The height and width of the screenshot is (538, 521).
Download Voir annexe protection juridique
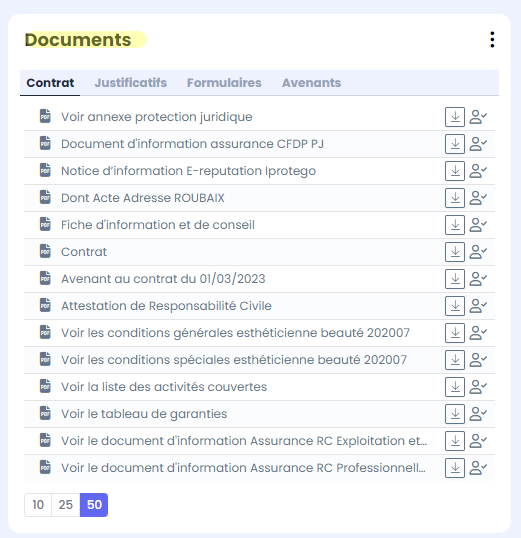[x=455, y=117]
